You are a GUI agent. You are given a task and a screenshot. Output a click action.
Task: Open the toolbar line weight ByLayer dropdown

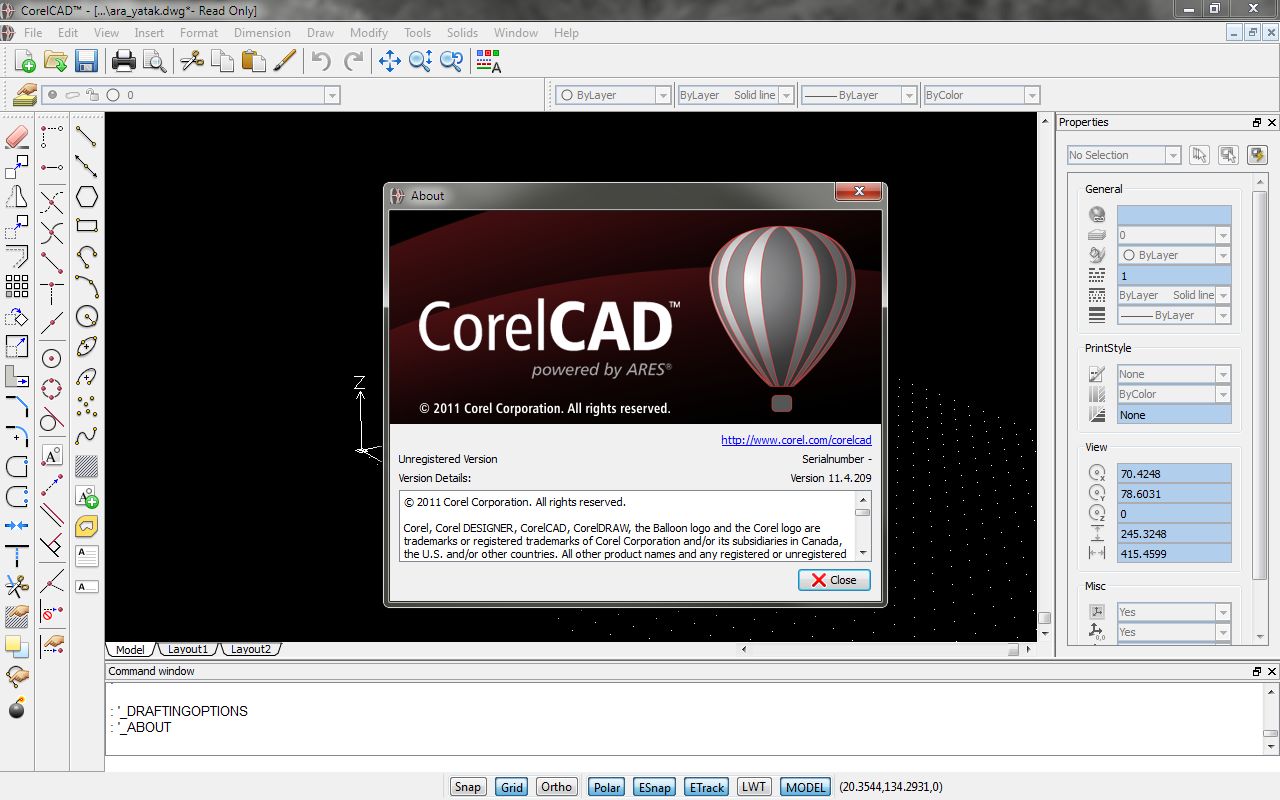click(909, 95)
